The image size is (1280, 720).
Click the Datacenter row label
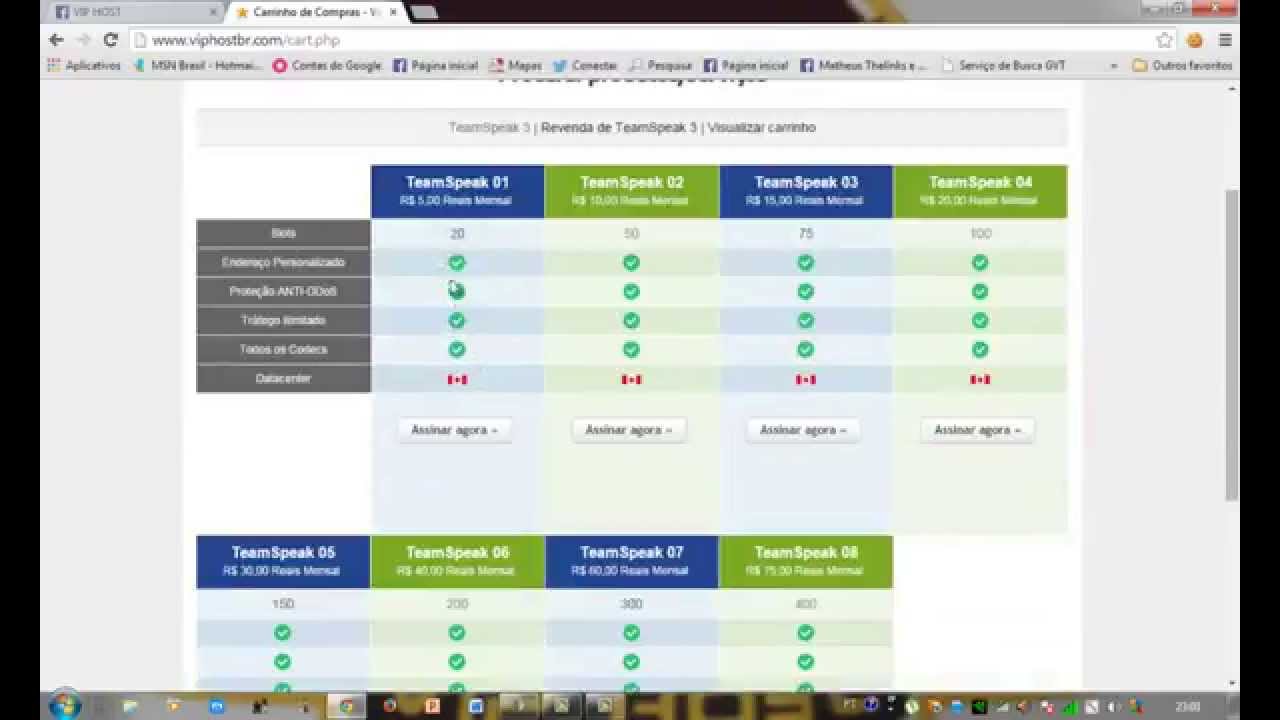[283, 378]
